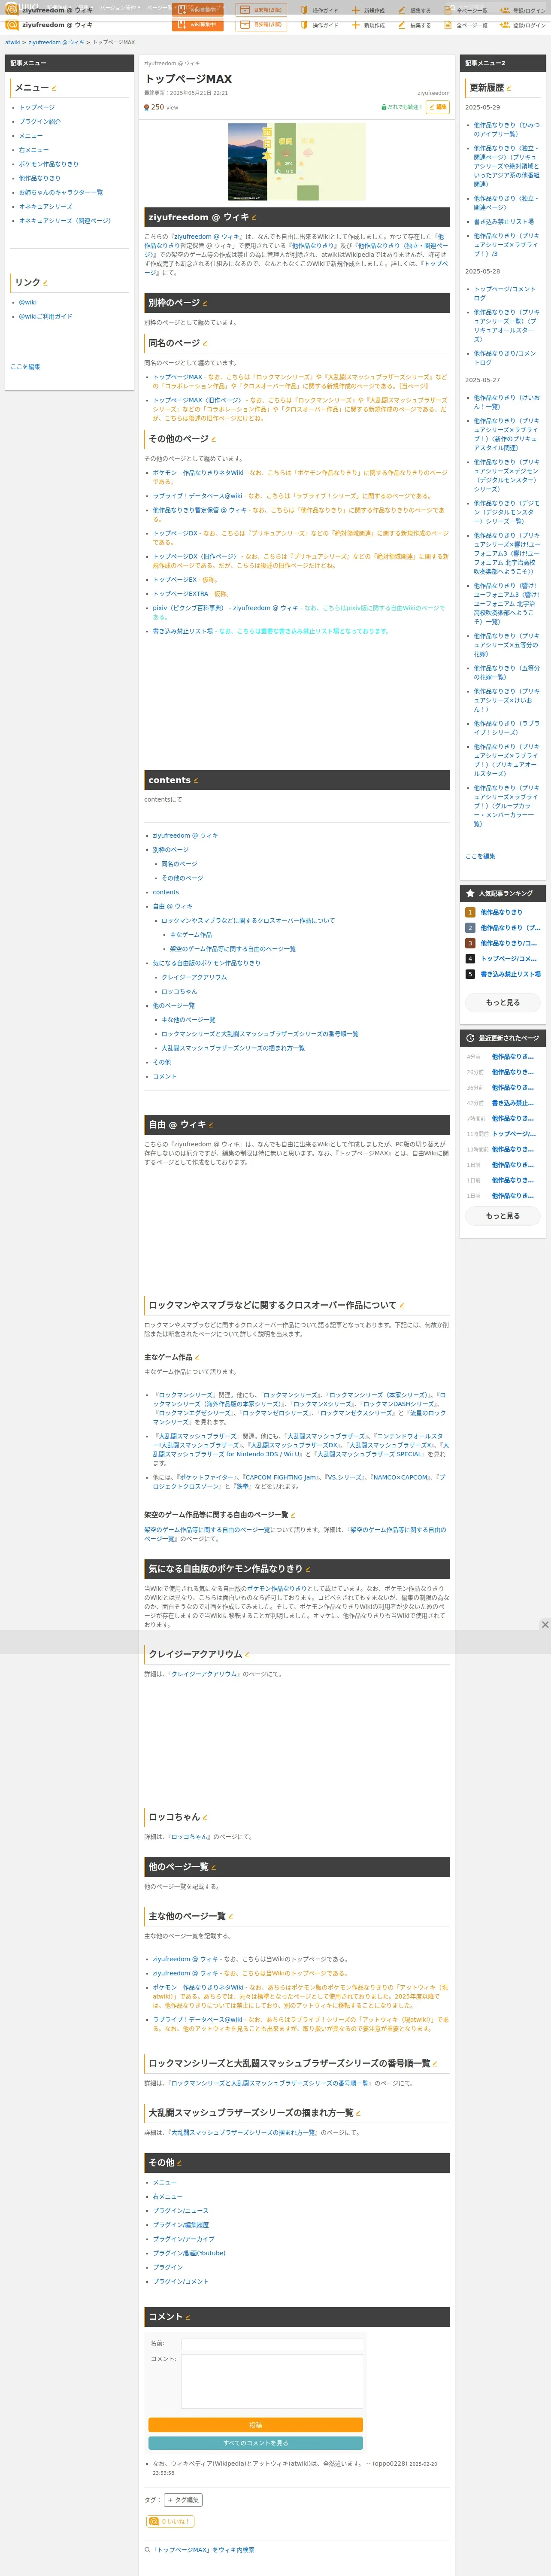
Task: Click the rank 1 badge in popular ranking
Action: tap(470, 912)
